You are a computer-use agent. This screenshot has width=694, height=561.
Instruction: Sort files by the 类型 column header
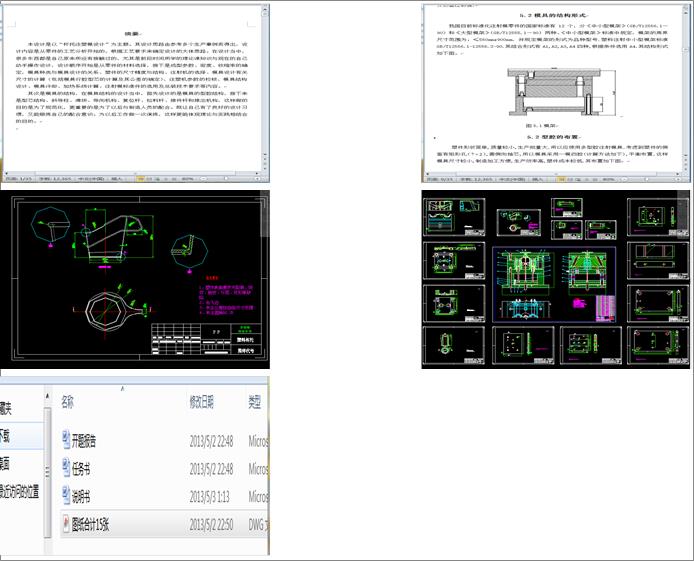tap(254, 402)
